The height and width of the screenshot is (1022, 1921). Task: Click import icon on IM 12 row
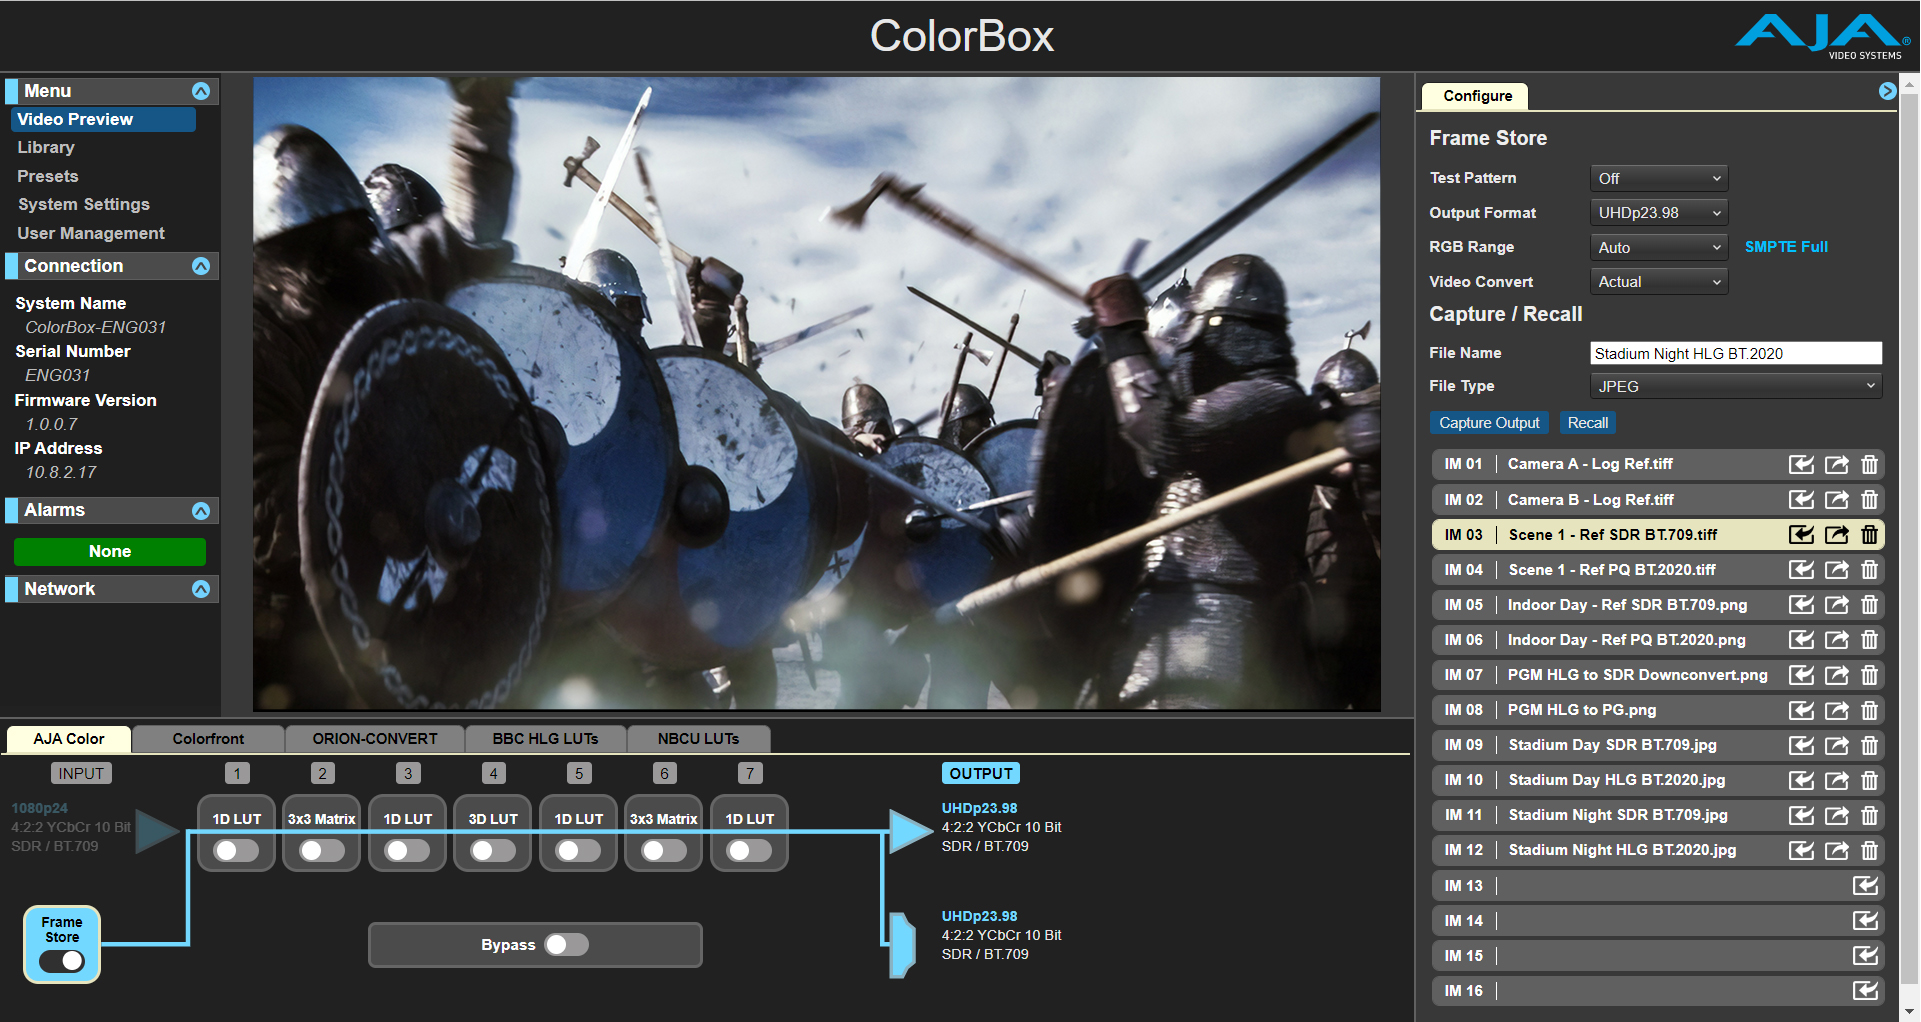1801,851
